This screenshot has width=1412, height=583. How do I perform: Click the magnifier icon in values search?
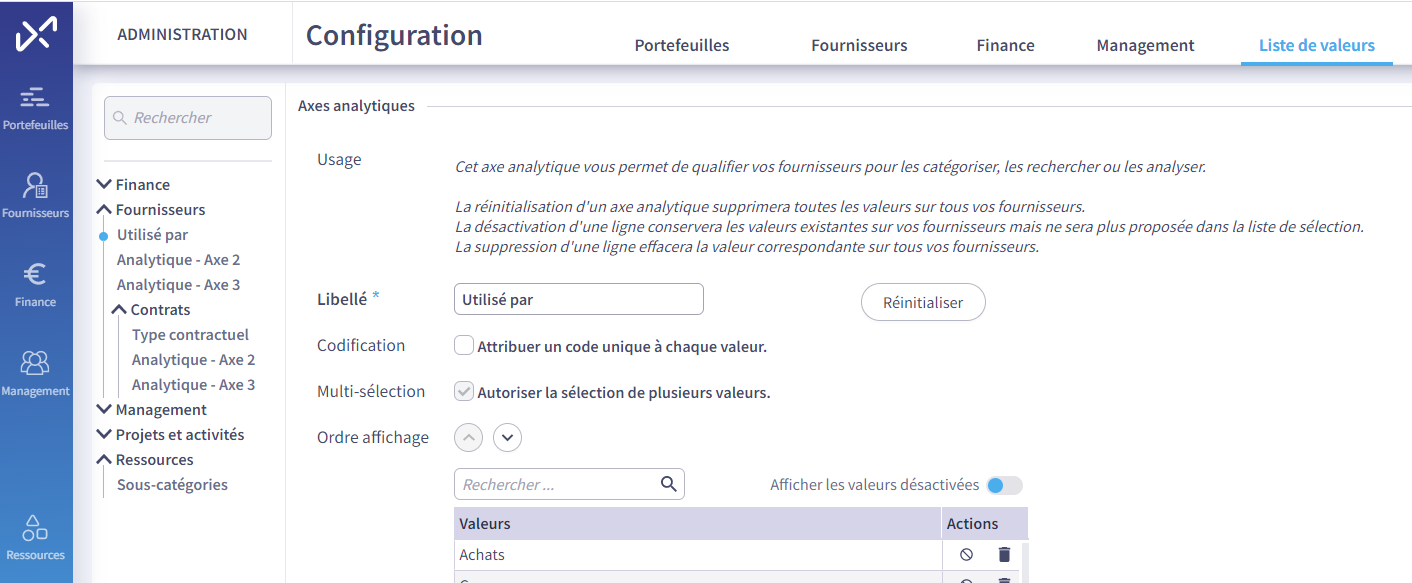pos(669,484)
